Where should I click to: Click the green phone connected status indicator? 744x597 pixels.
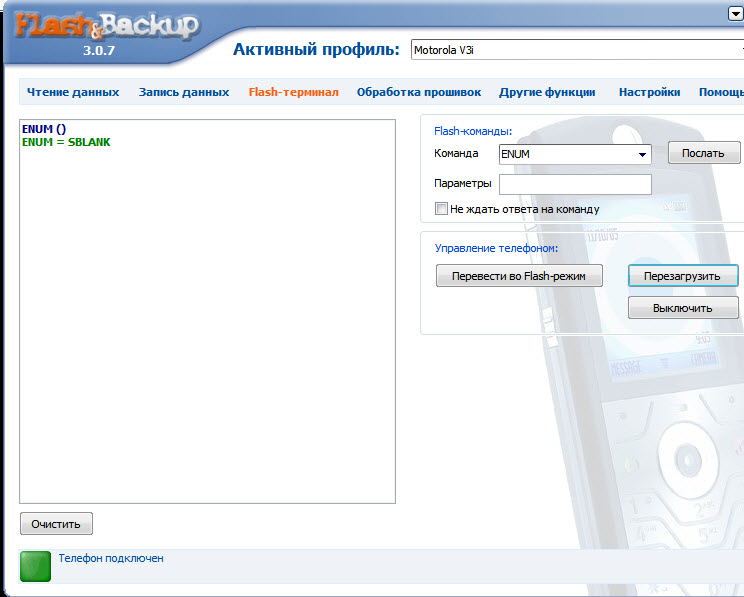point(36,566)
